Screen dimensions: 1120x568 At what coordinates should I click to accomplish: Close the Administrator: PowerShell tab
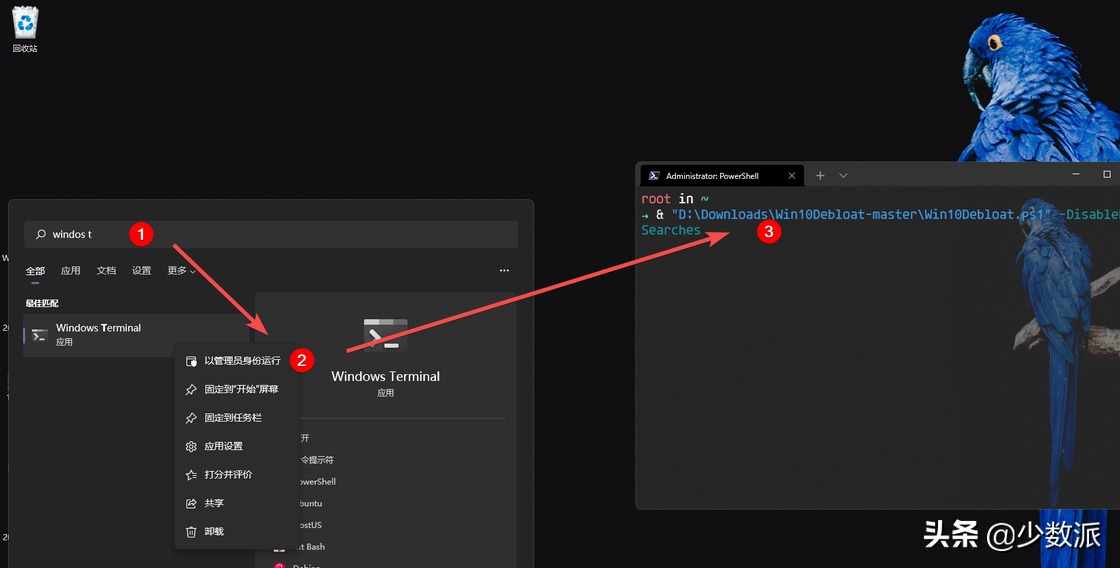[791, 176]
